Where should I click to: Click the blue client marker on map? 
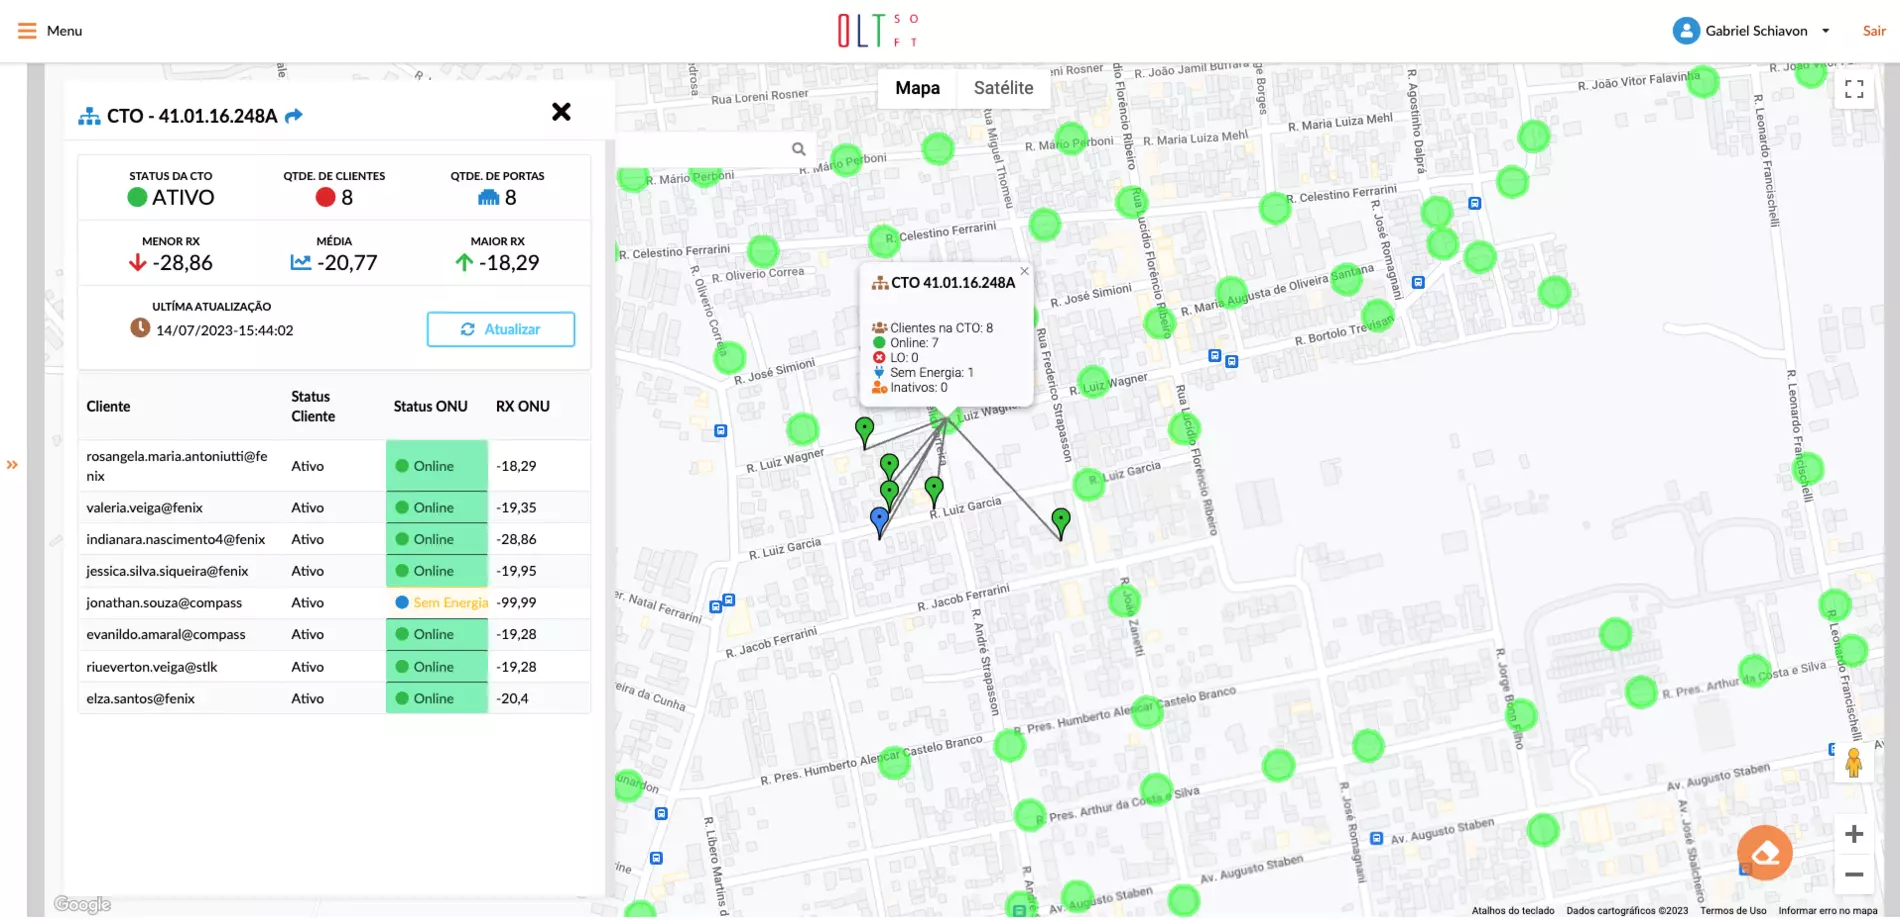point(879,521)
